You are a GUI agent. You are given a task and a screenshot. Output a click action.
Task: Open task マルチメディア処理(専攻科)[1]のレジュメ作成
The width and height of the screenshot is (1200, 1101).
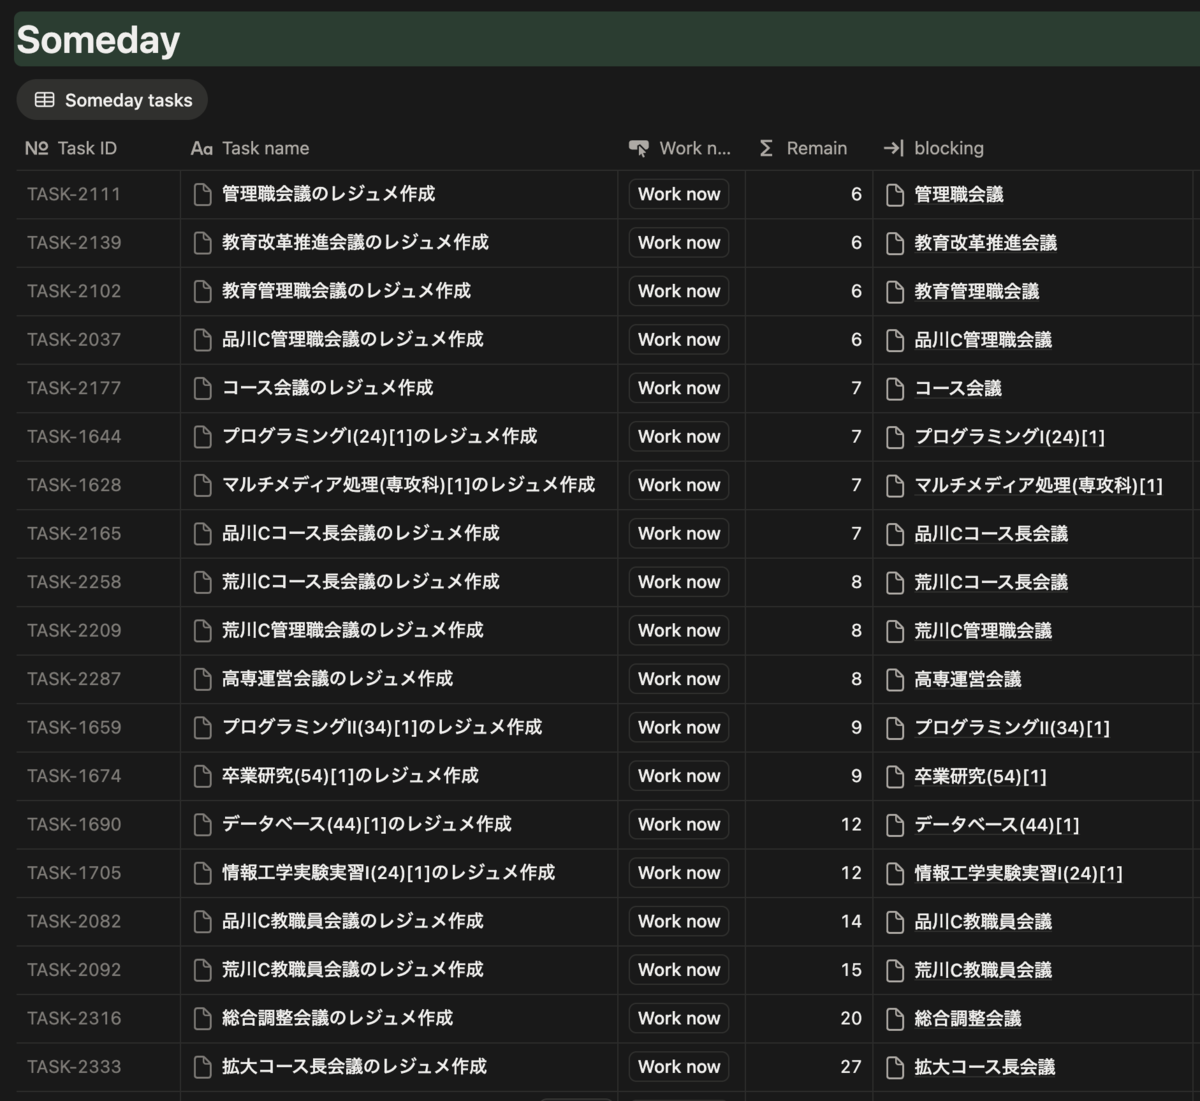(408, 485)
